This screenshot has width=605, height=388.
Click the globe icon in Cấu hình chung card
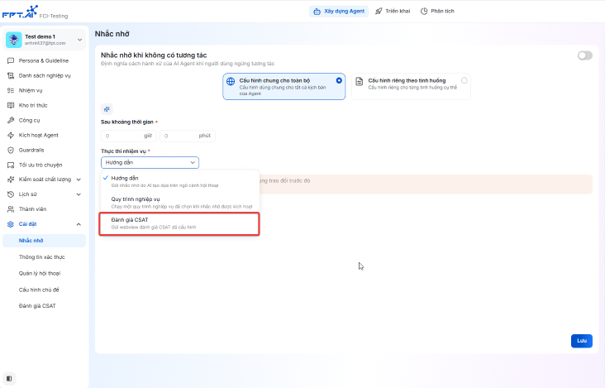click(x=230, y=81)
